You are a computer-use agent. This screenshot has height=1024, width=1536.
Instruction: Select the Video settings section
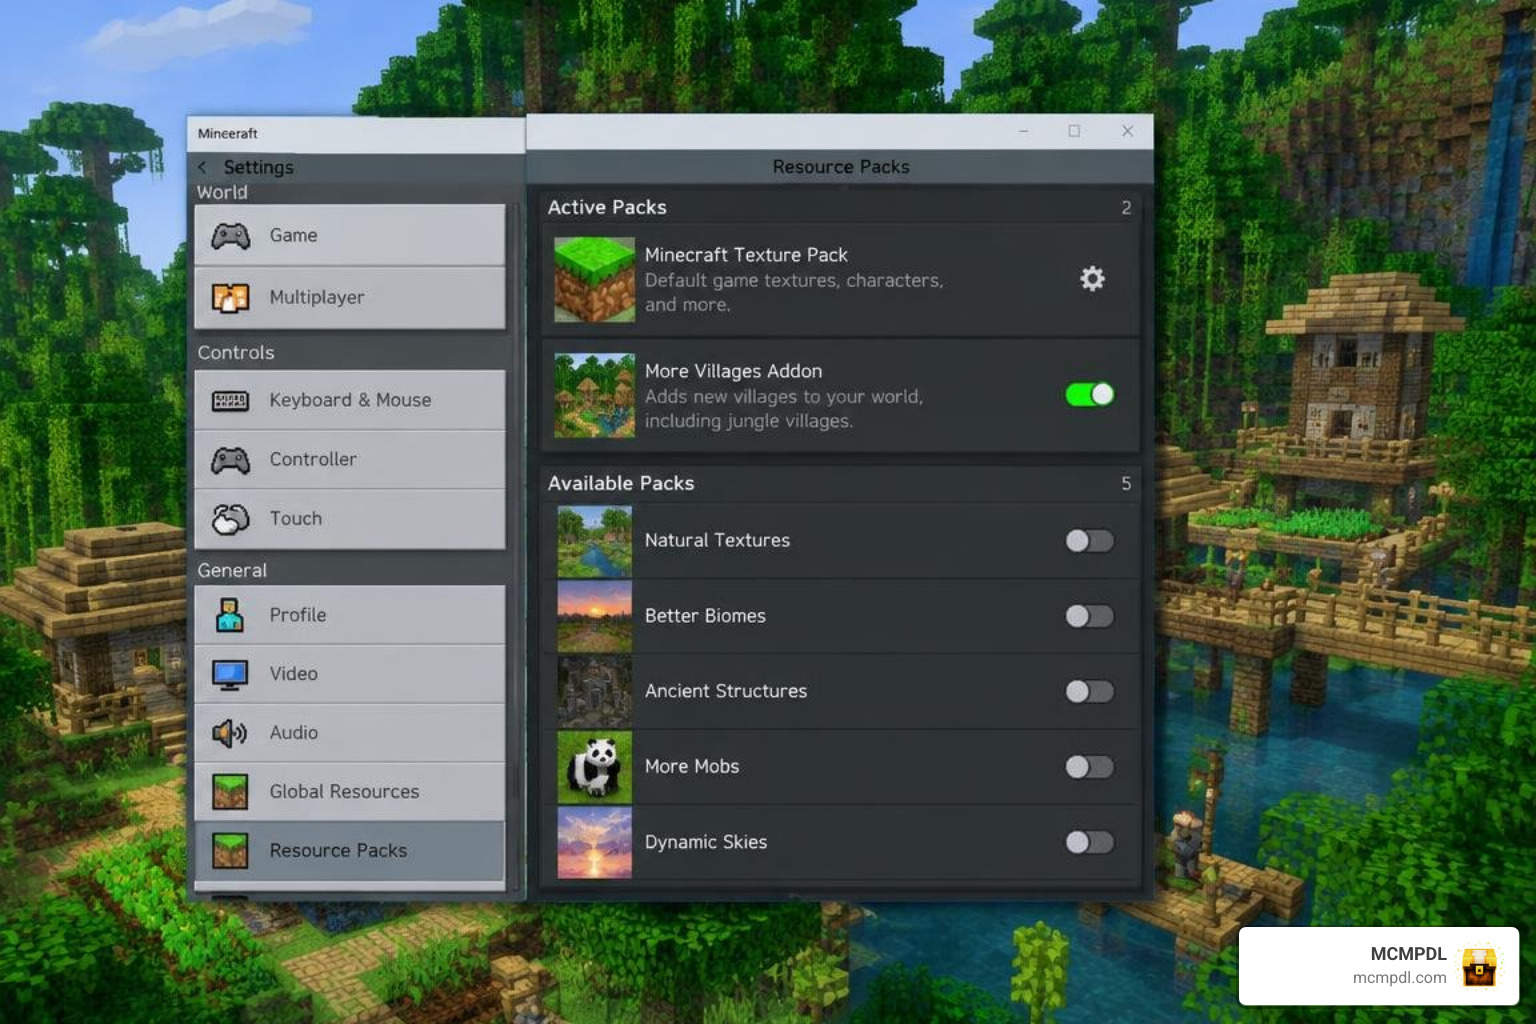coord(350,675)
